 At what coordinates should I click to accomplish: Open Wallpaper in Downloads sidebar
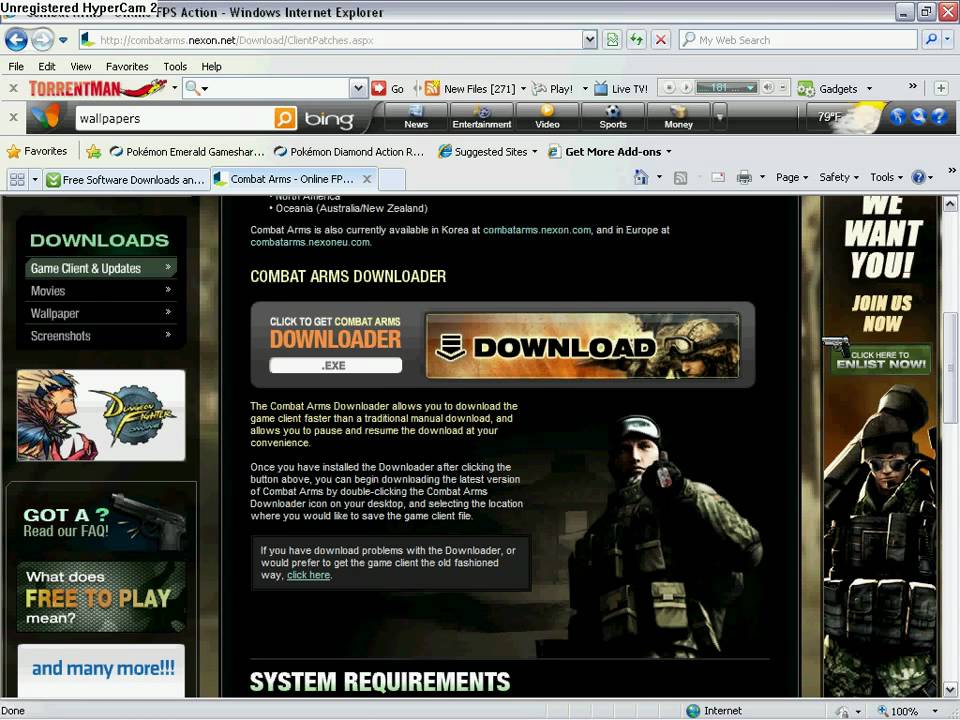[101, 313]
